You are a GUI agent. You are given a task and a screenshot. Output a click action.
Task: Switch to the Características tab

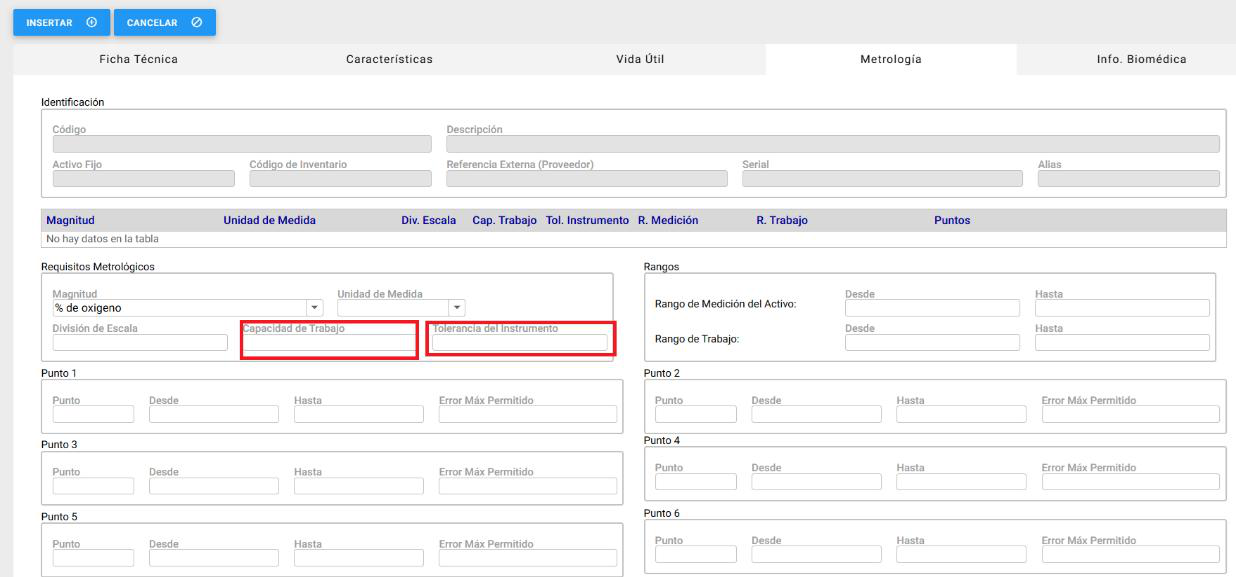point(389,59)
